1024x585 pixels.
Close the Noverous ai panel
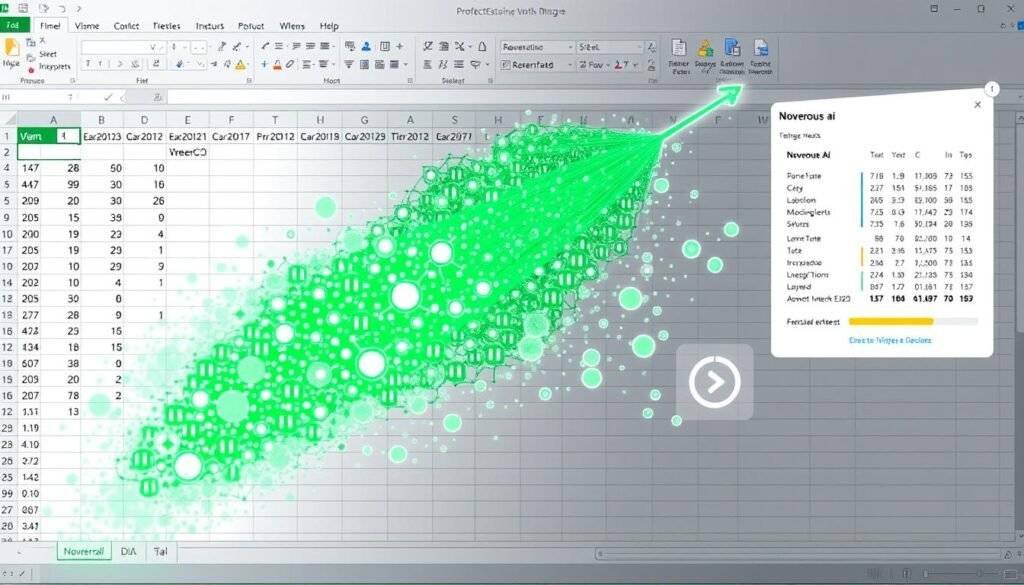(978, 104)
